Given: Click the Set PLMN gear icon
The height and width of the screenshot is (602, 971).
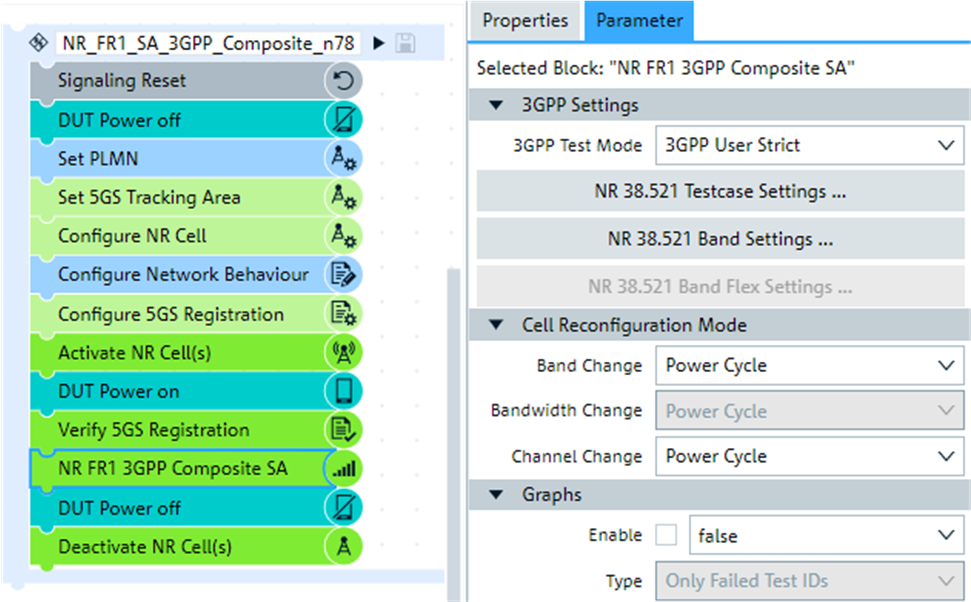Looking at the screenshot, I should pos(344,159).
